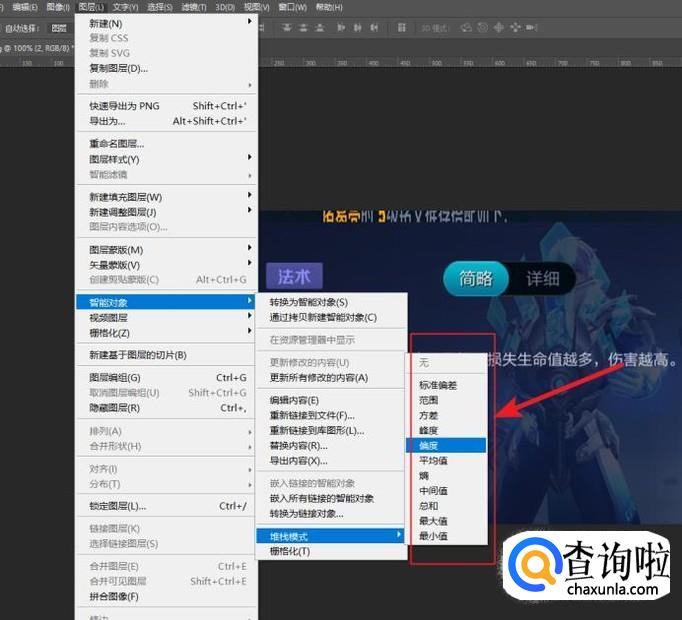
Task: Choose 转换为链接对象...
Action: [x=331, y=513]
